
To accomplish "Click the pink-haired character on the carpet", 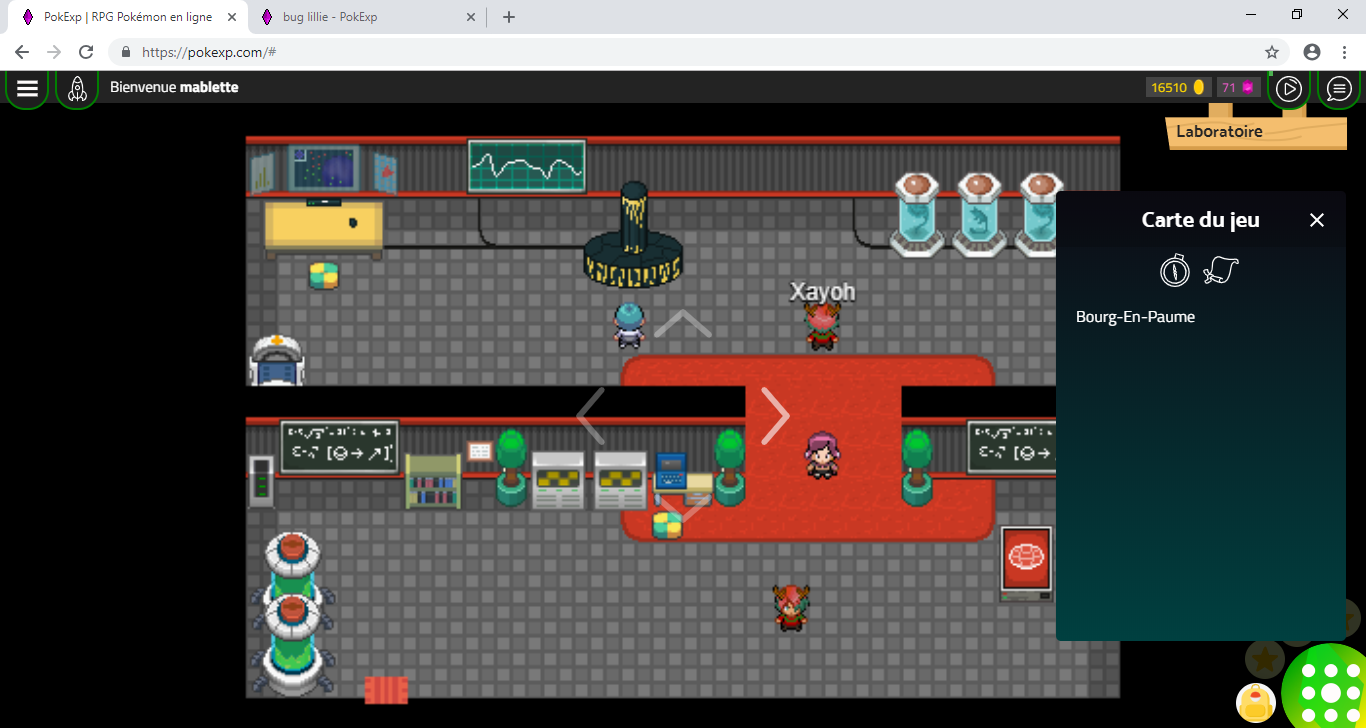I will 822,455.
